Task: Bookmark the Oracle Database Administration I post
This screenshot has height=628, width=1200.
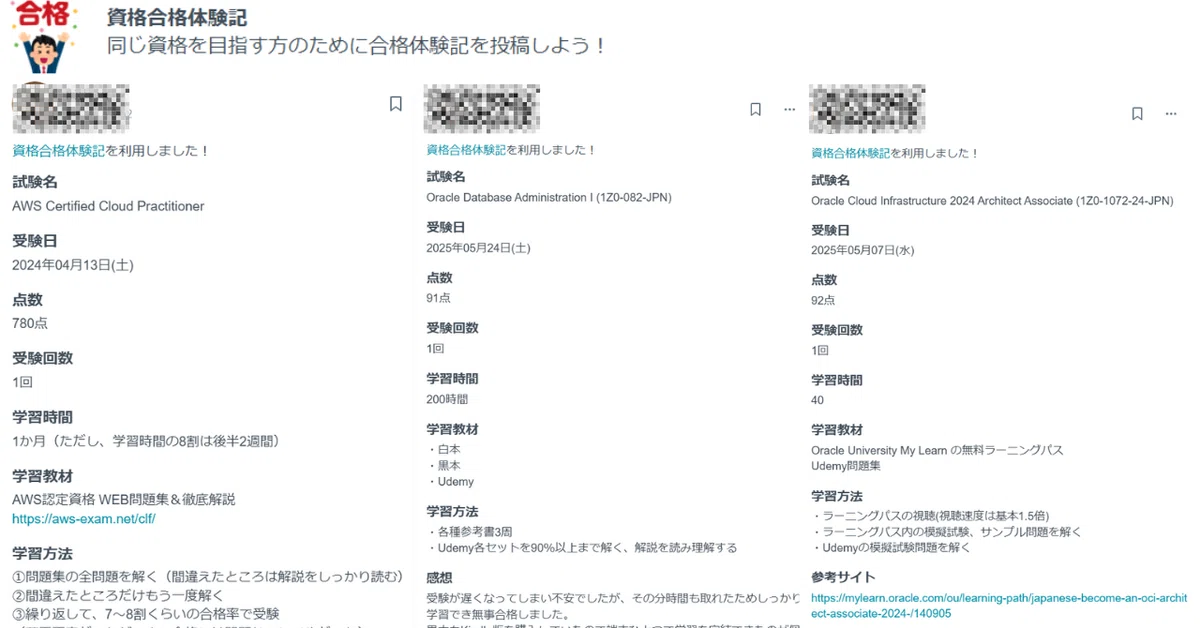Action: (x=756, y=109)
